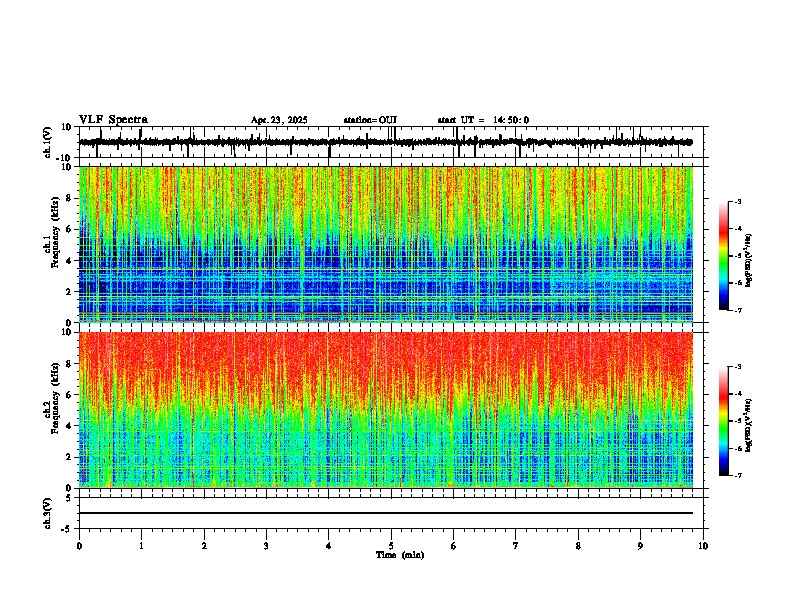Click inside the ch.2 spectrogram plot
This screenshot has width=792, height=612.
point(386,410)
